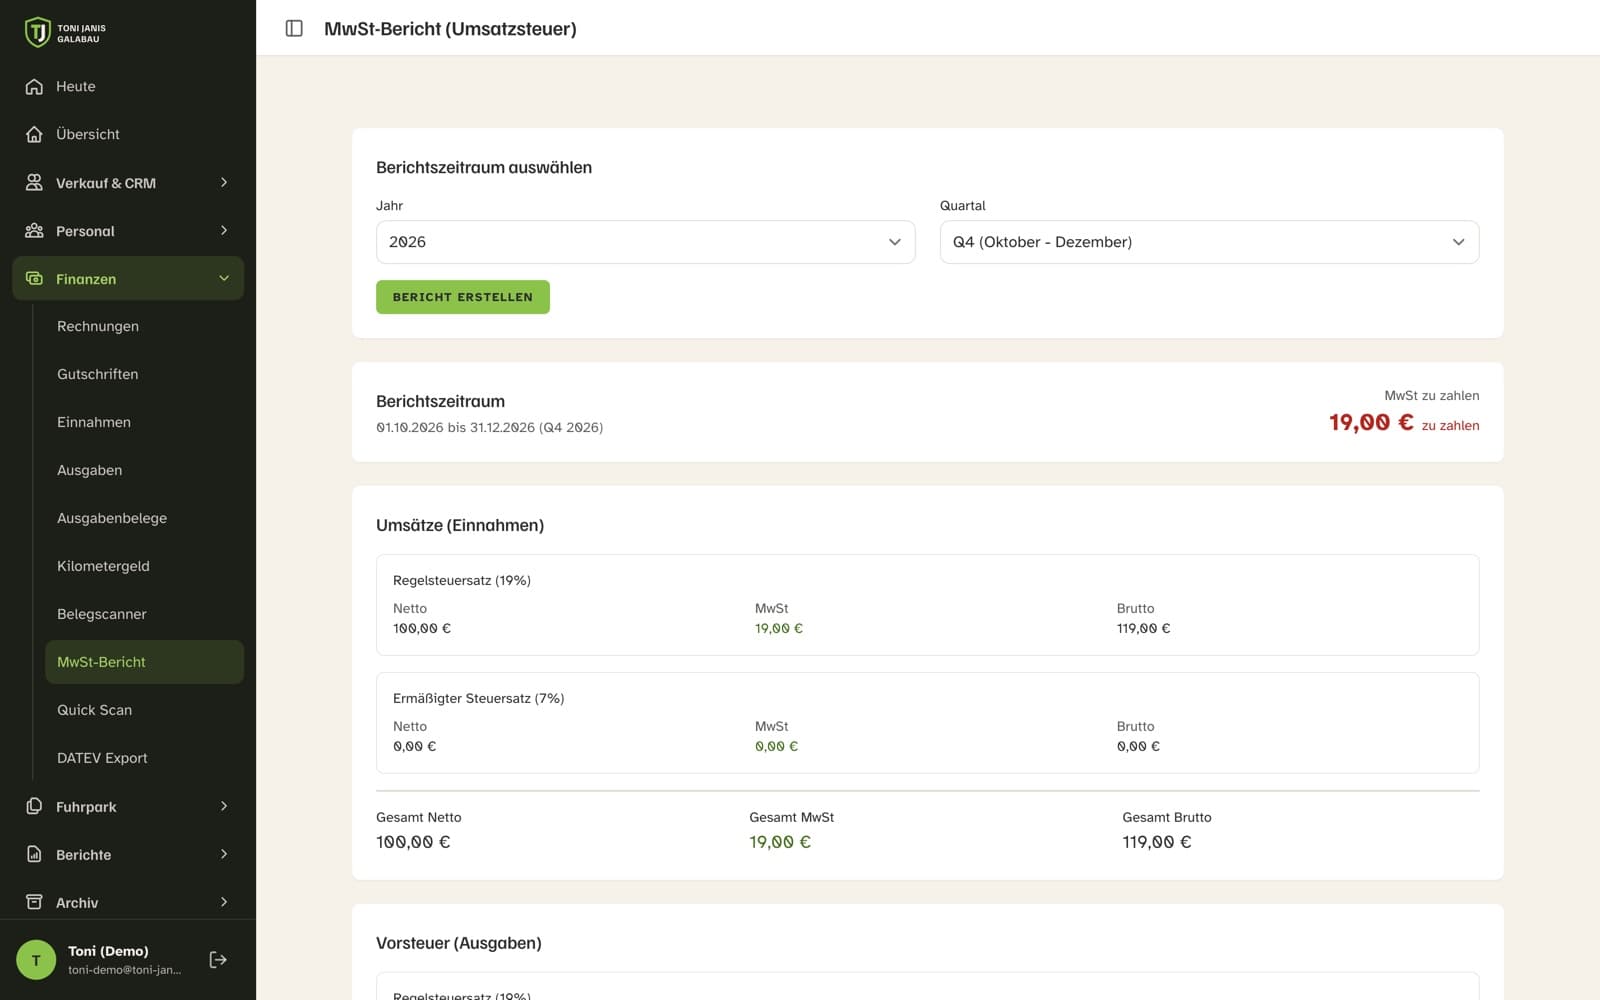Click the Finanzen money icon

pos(34,278)
